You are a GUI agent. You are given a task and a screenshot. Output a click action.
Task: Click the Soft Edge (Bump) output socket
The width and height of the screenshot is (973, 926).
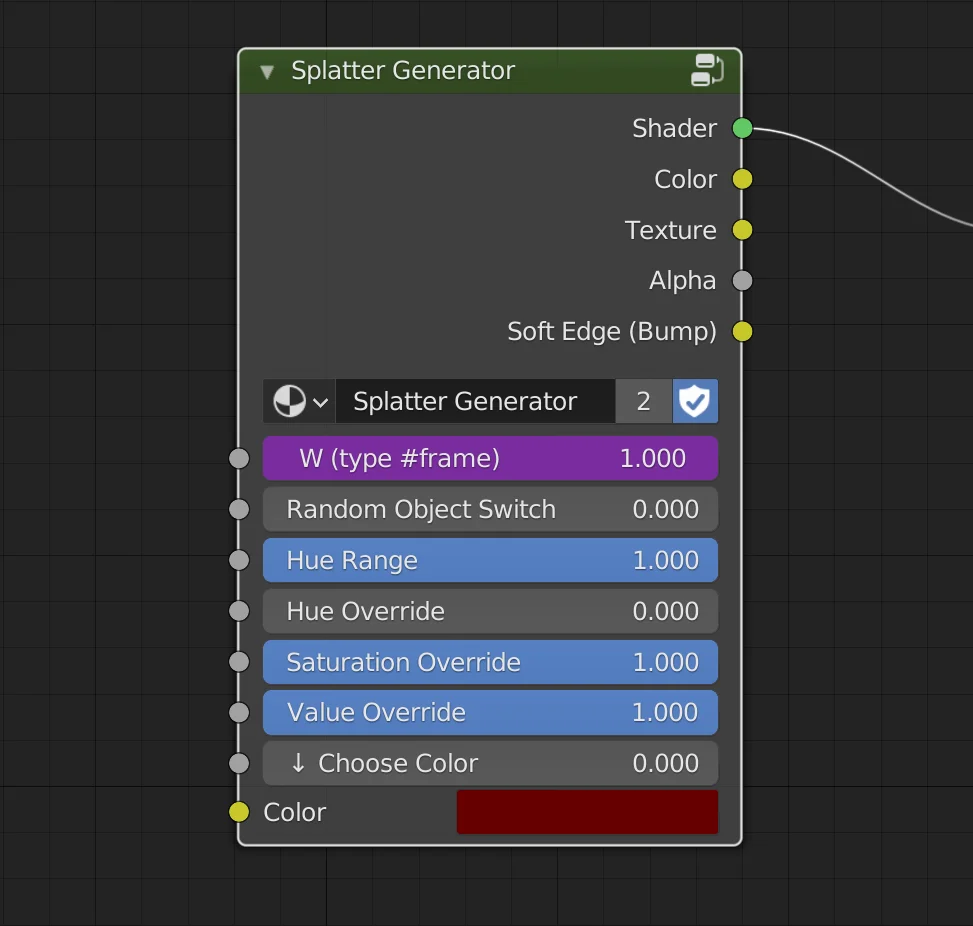742,331
